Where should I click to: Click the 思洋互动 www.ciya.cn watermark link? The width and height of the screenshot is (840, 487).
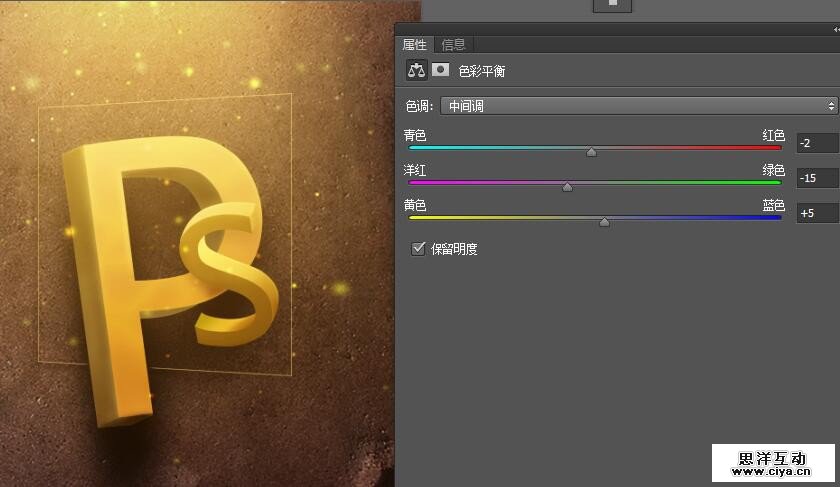(x=772, y=463)
